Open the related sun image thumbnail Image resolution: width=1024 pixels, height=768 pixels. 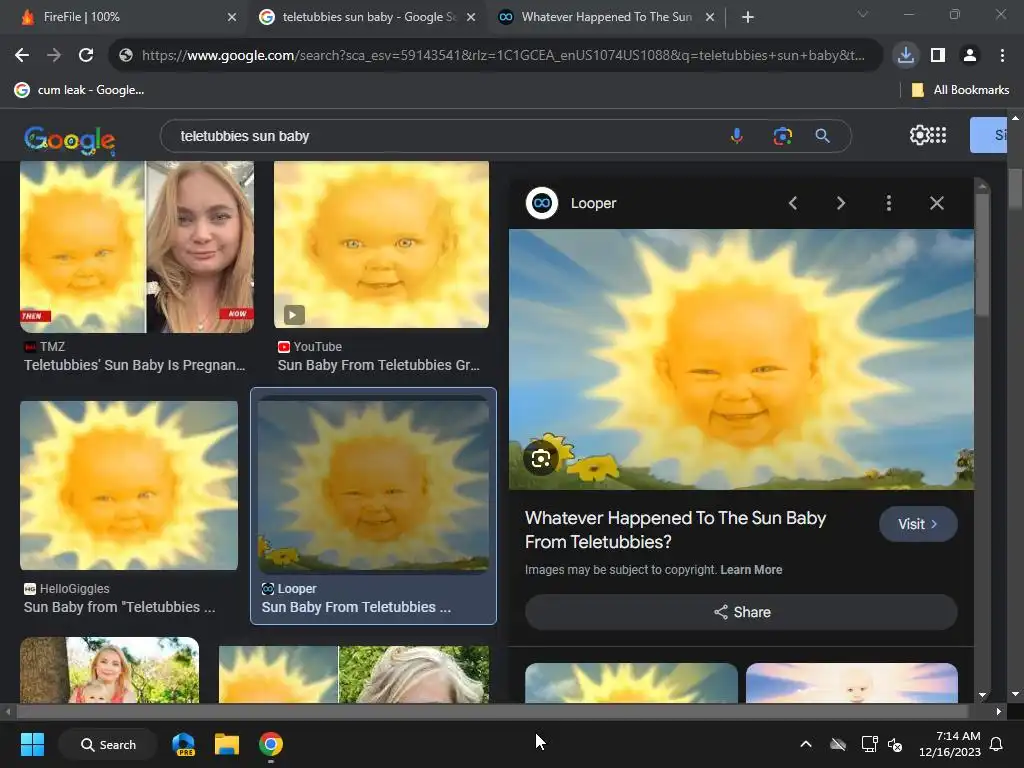(631, 683)
